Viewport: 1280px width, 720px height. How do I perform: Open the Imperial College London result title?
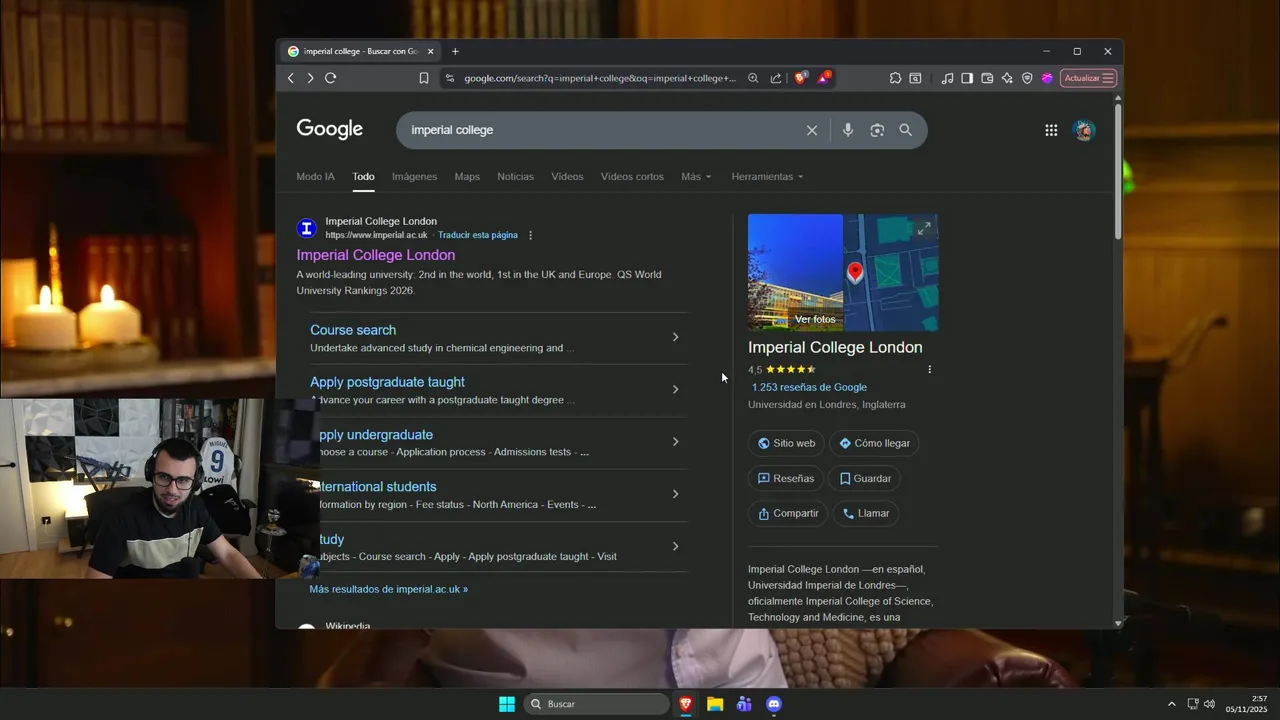tap(375, 255)
